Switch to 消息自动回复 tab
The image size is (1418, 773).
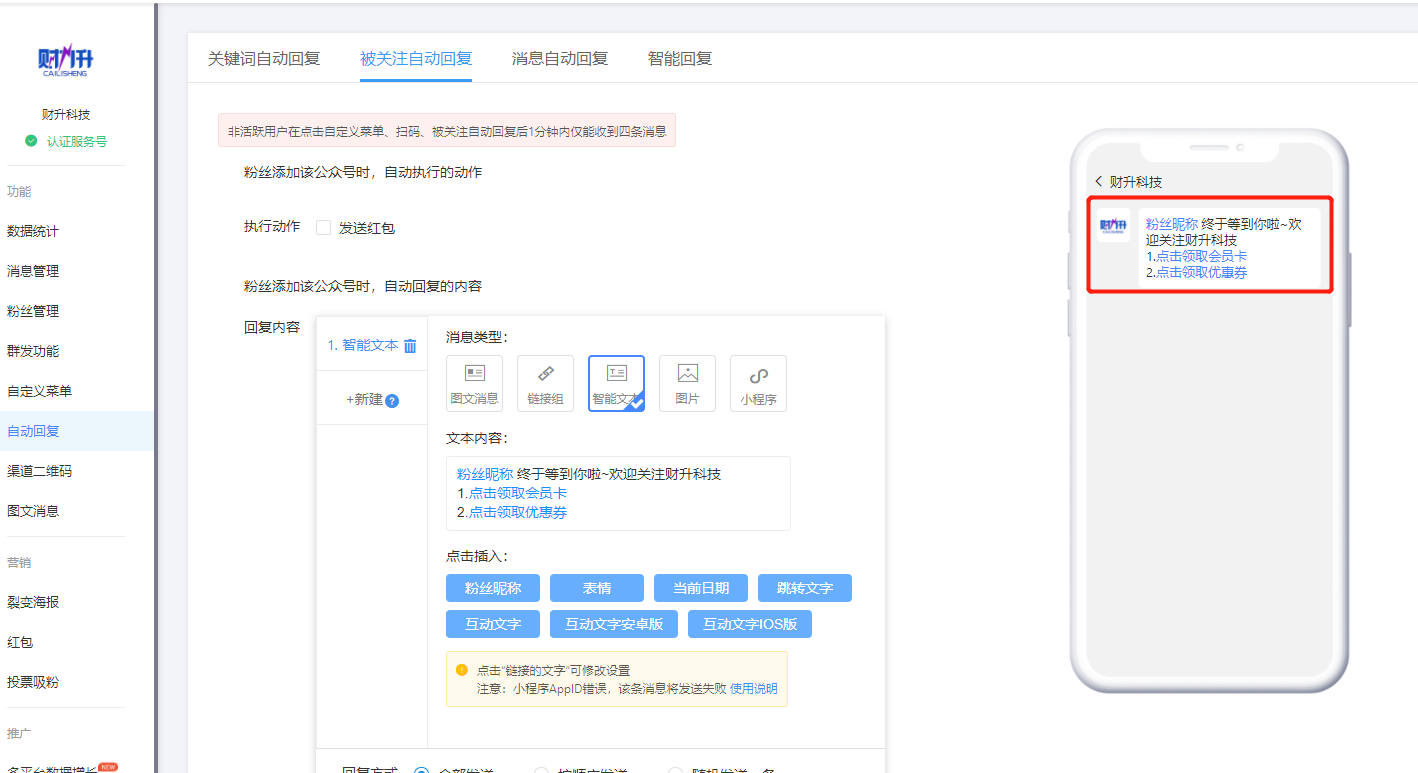point(560,58)
